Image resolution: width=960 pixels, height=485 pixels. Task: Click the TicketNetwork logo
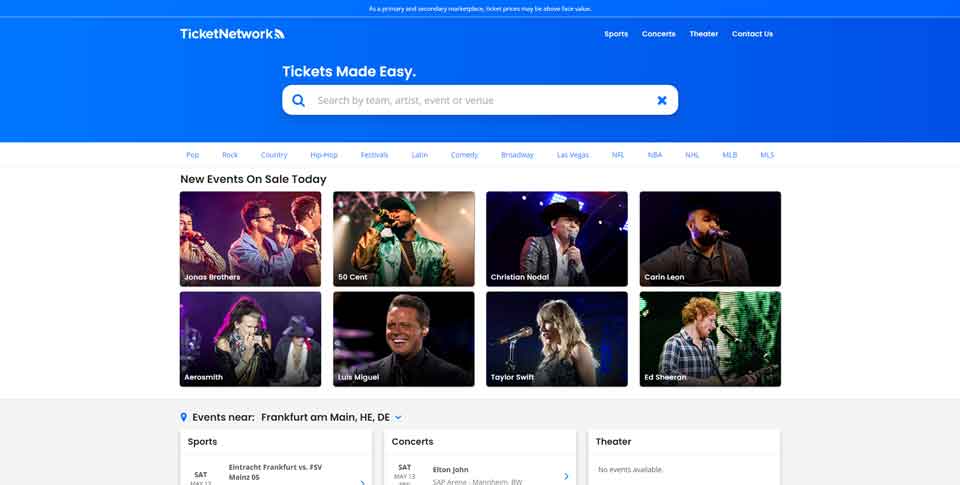pyautogui.click(x=232, y=34)
